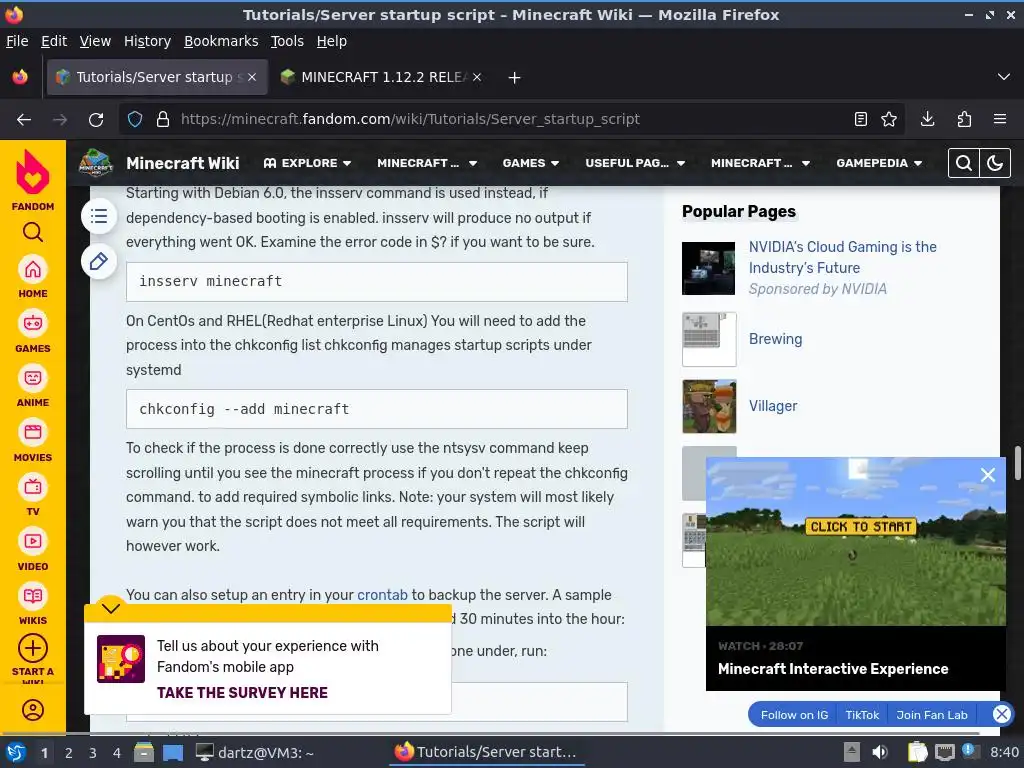Click the crontab link
Viewport: 1024px width, 768px height.
[x=382, y=595]
